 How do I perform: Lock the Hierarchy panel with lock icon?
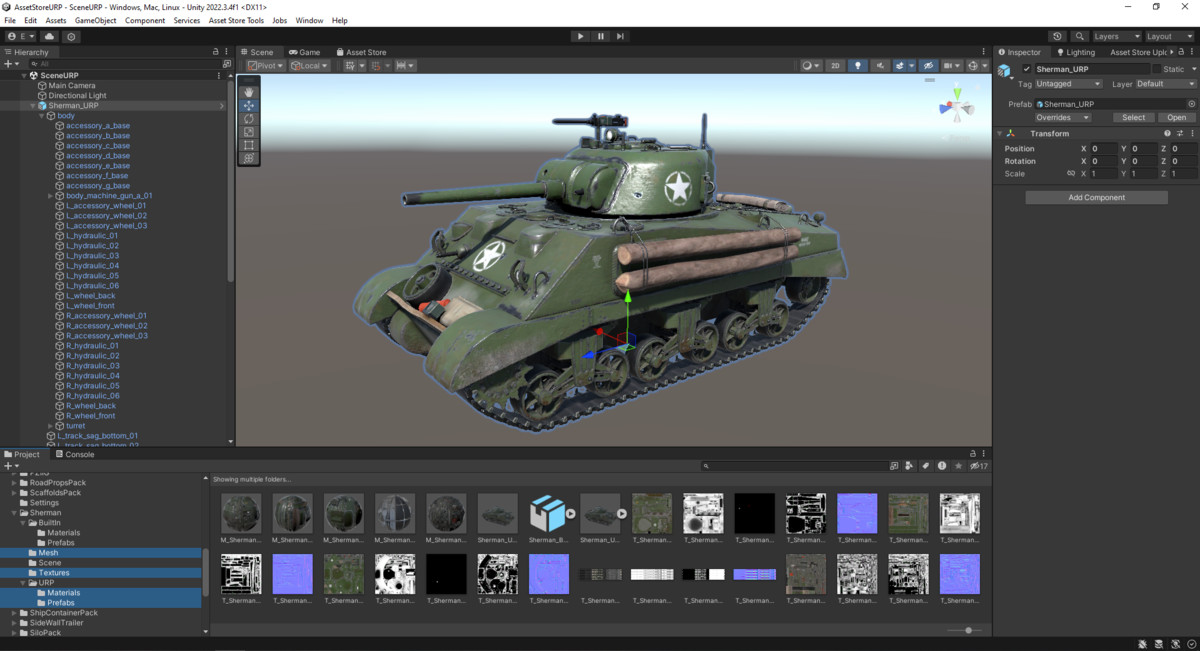(215, 52)
